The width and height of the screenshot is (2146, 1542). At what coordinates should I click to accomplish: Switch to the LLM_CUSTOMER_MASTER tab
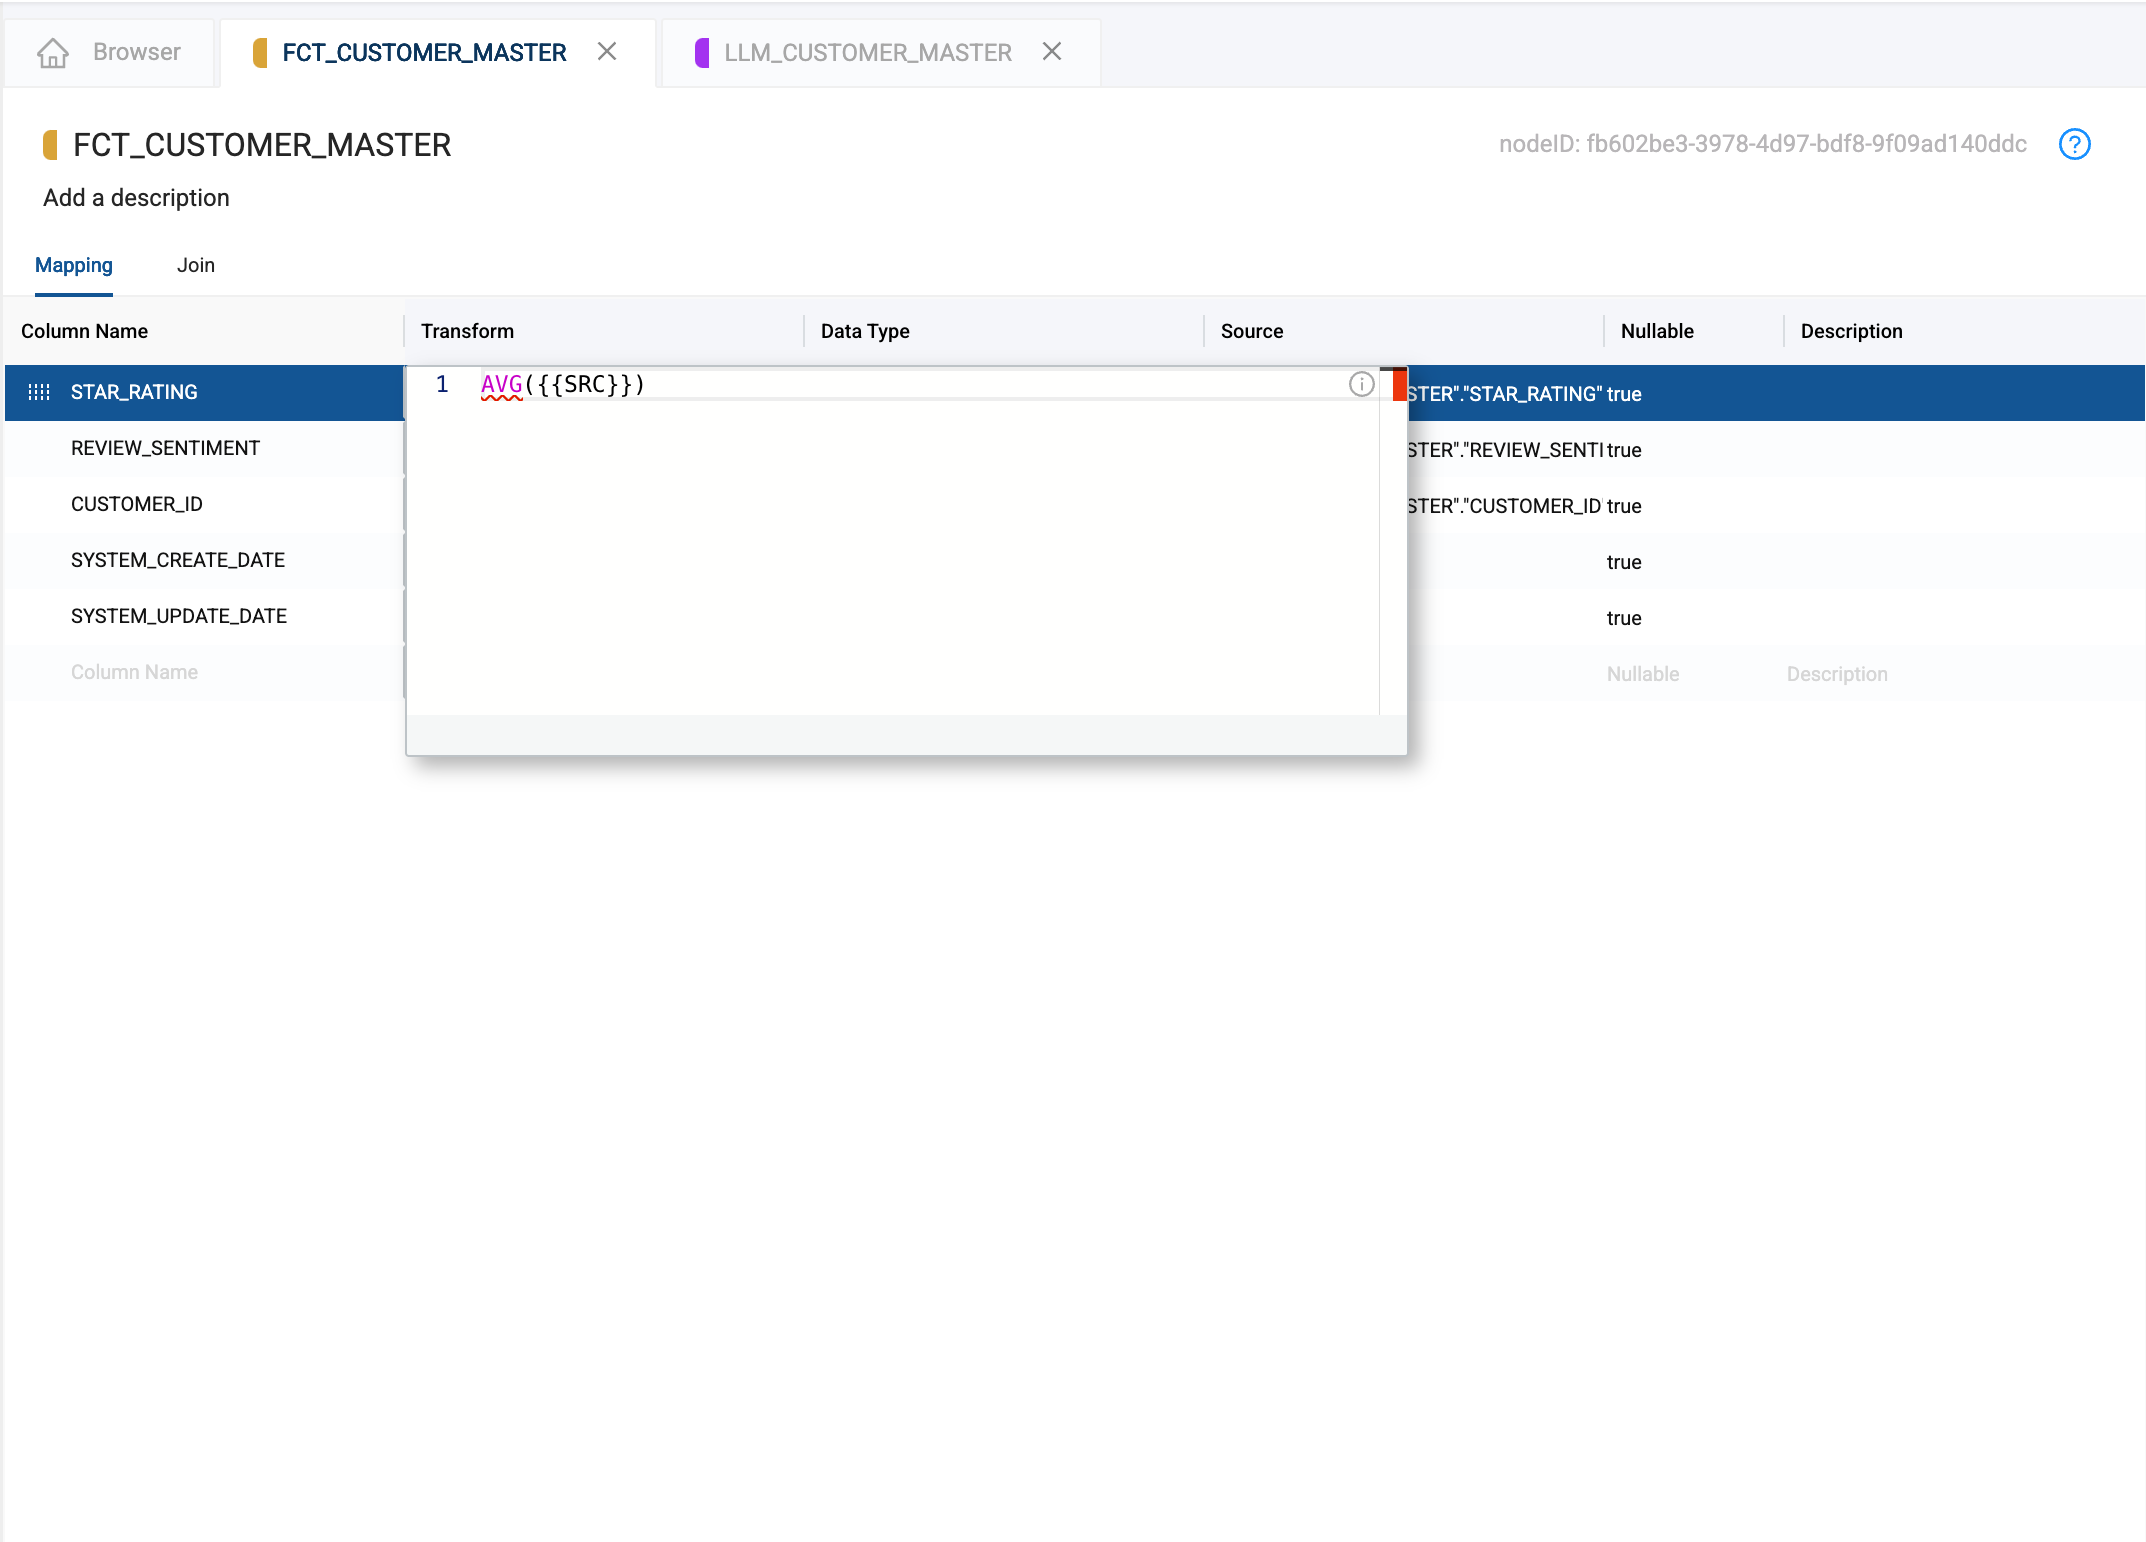click(x=867, y=52)
